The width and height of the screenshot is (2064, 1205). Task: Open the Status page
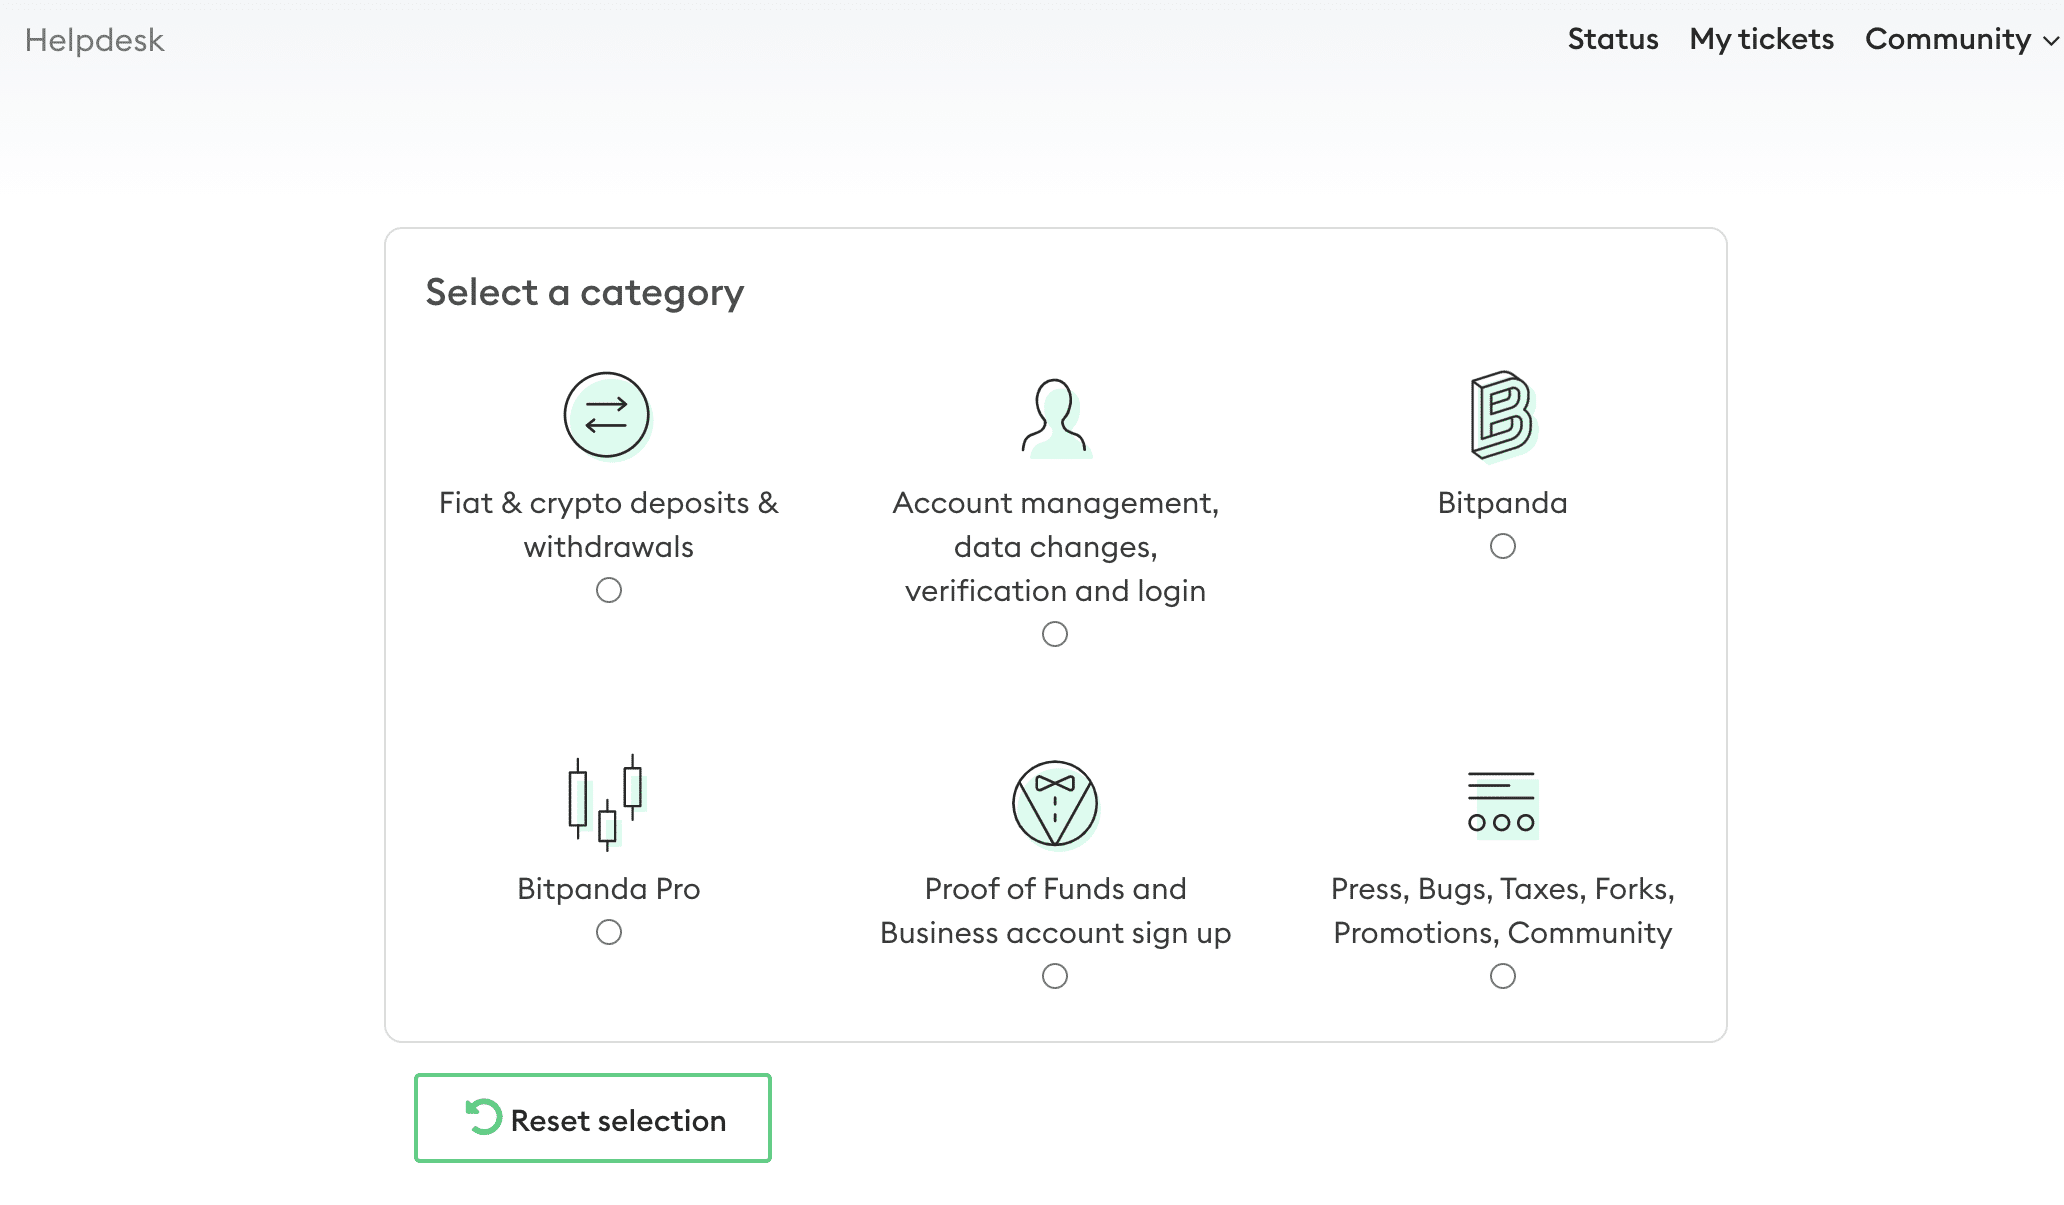[x=1613, y=39]
